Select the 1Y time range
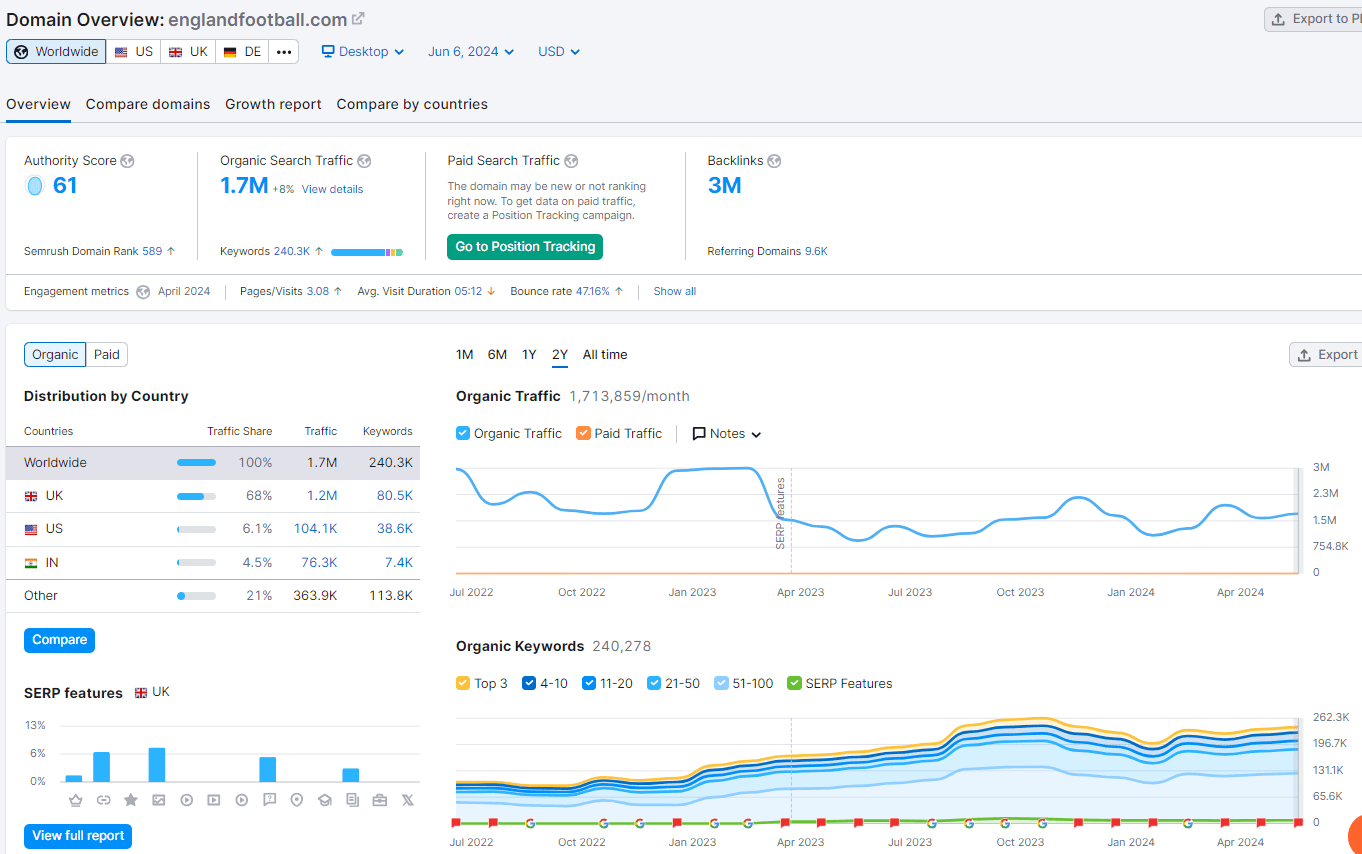This screenshot has height=854, width=1362. (x=529, y=355)
